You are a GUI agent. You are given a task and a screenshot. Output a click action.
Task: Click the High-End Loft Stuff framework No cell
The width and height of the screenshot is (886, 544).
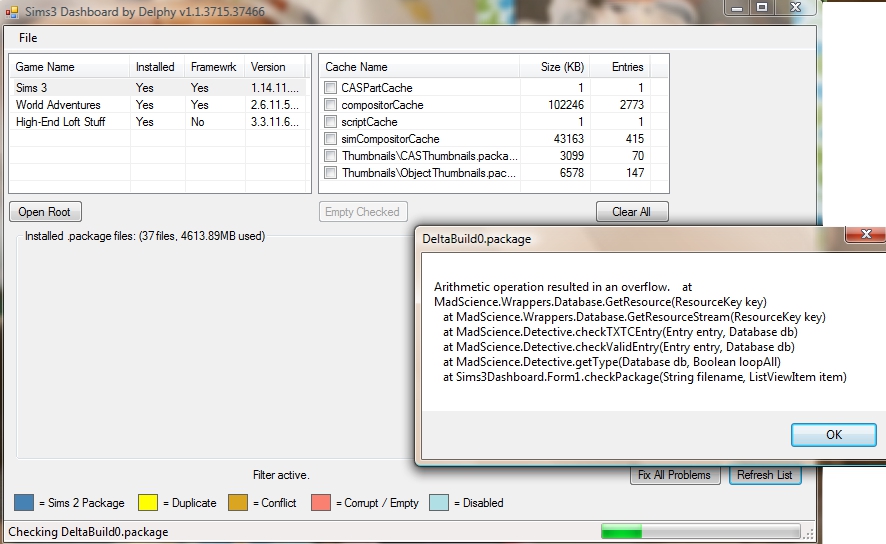pyautogui.click(x=197, y=121)
